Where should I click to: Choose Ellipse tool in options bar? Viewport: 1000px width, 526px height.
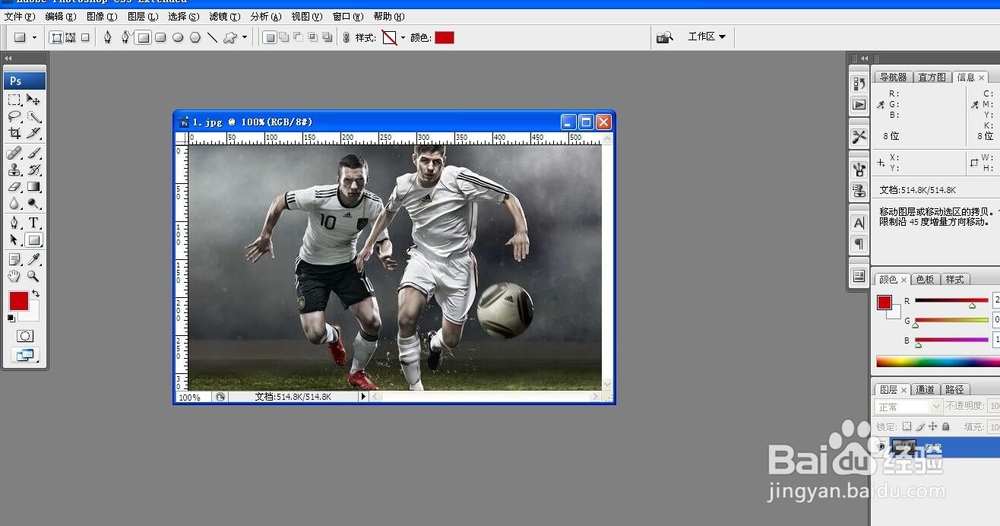178,38
